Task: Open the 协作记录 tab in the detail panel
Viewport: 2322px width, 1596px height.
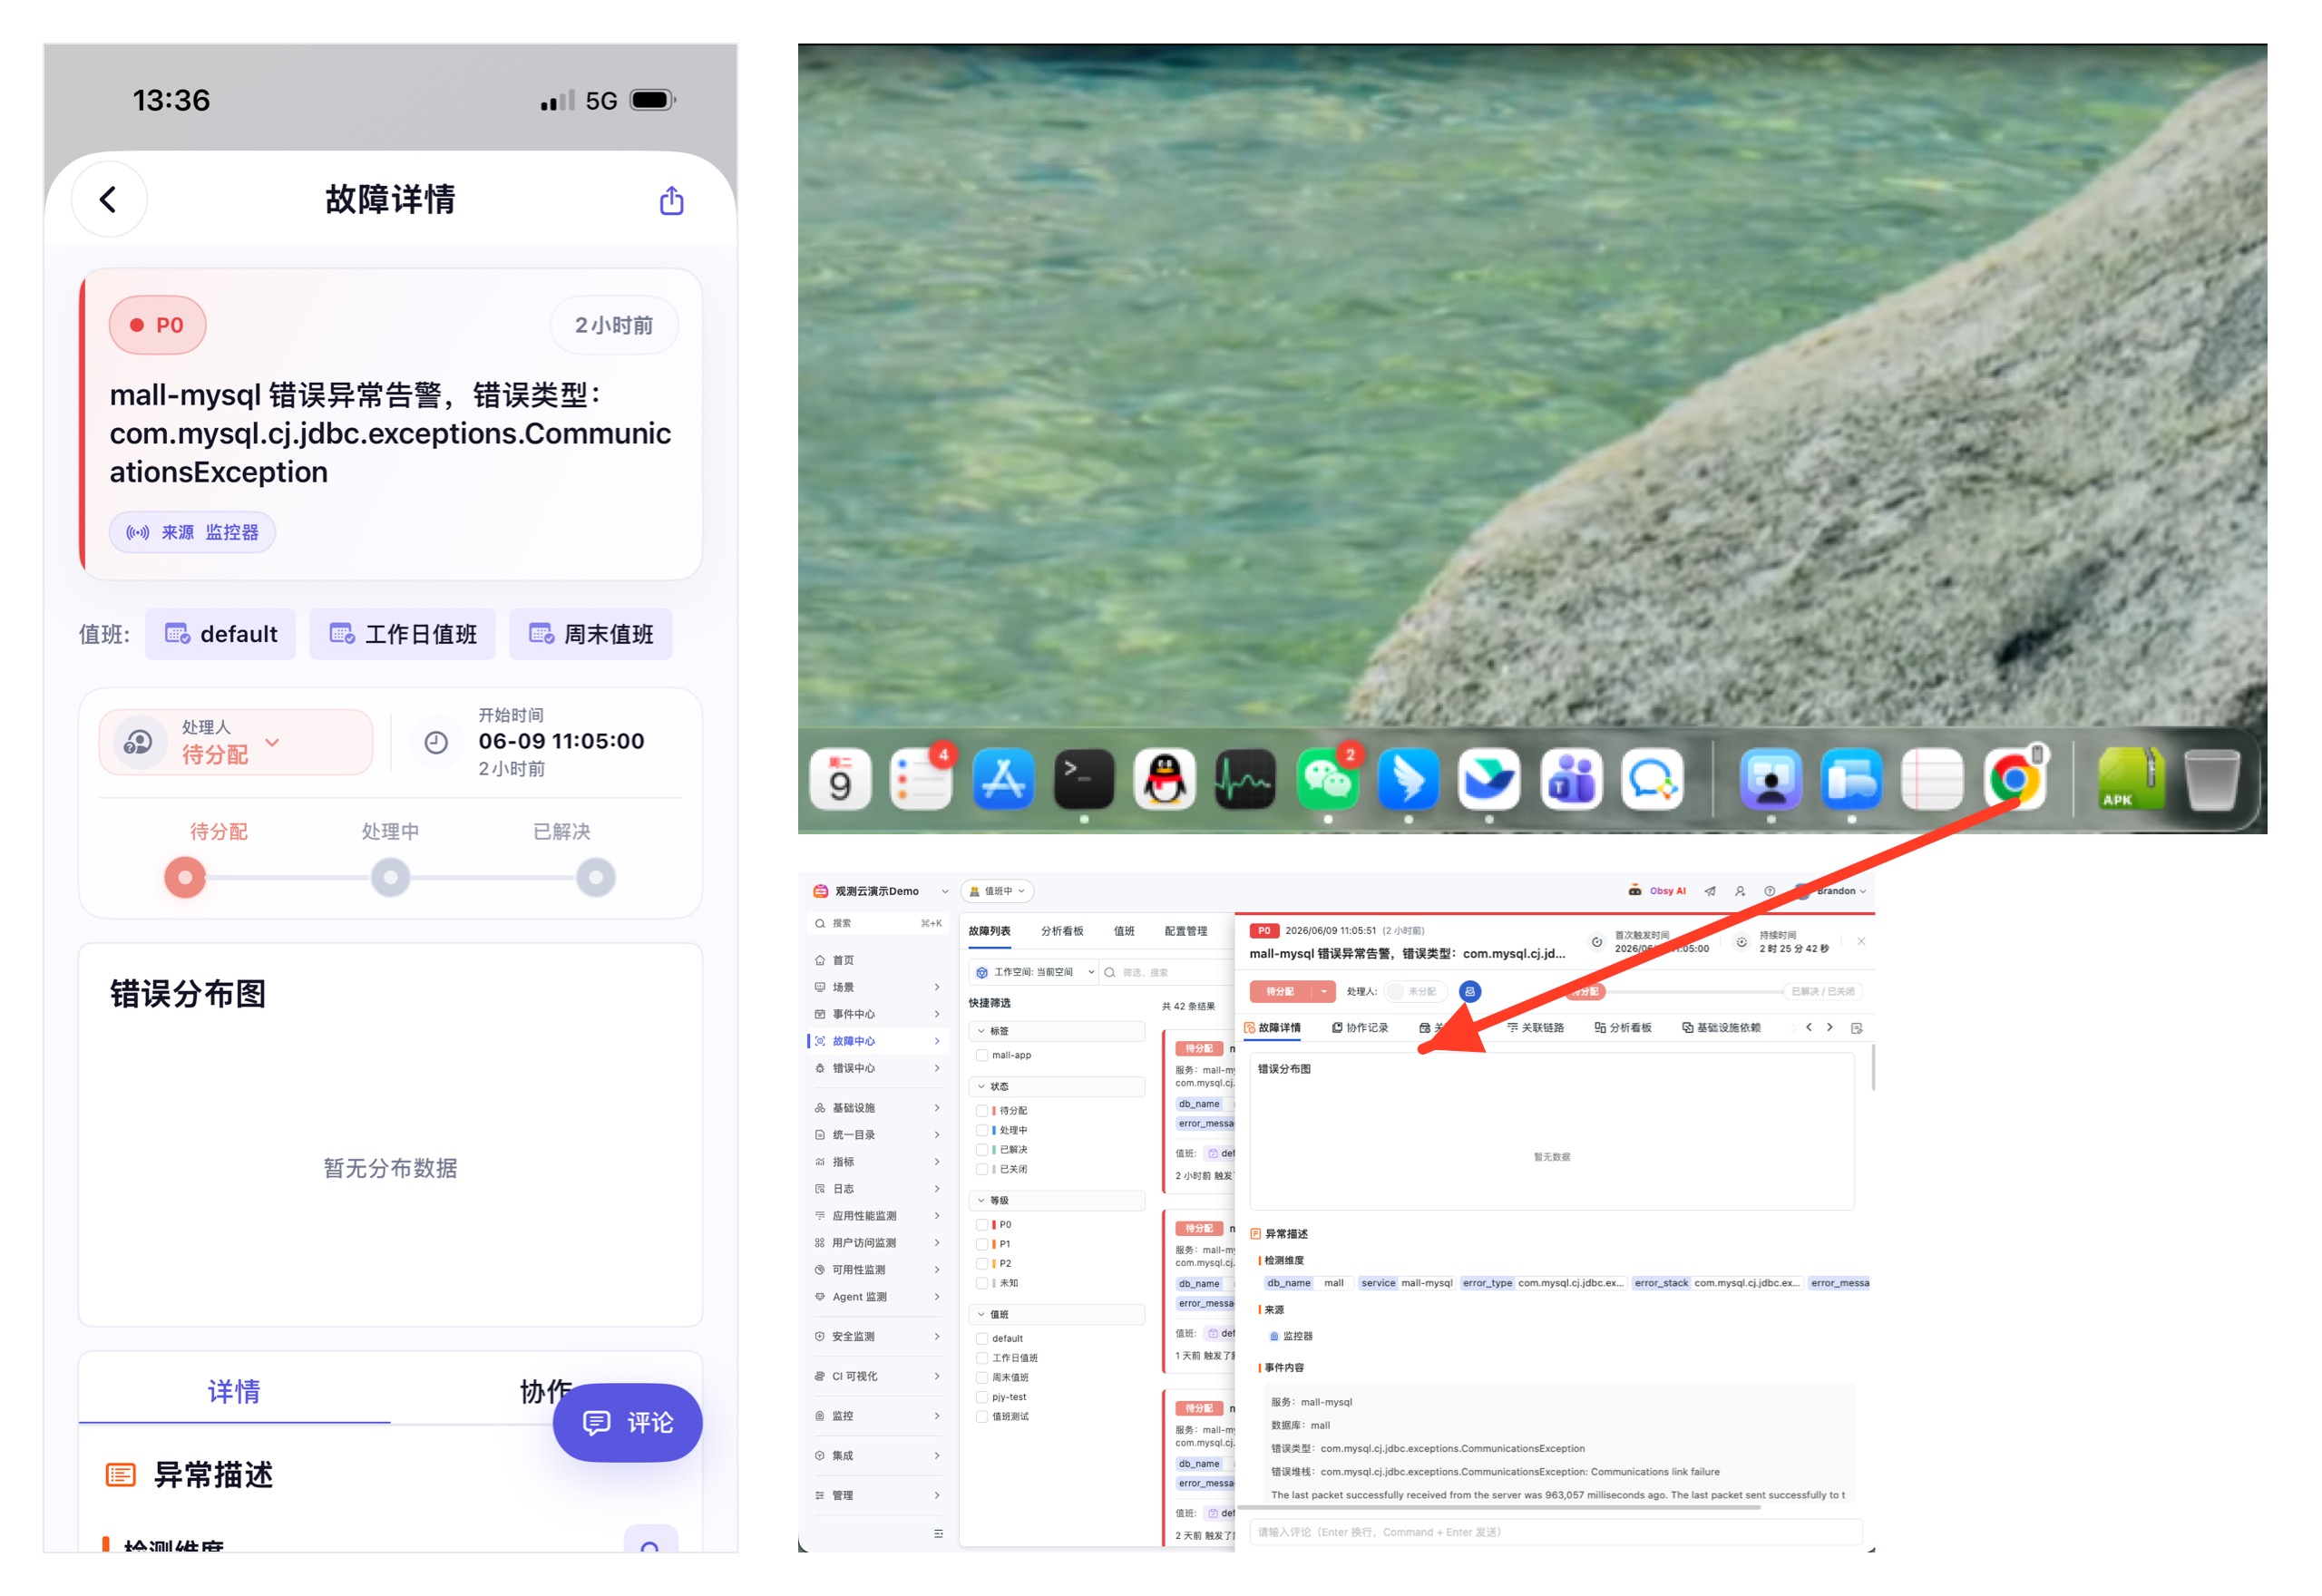Action: click(x=1360, y=1027)
